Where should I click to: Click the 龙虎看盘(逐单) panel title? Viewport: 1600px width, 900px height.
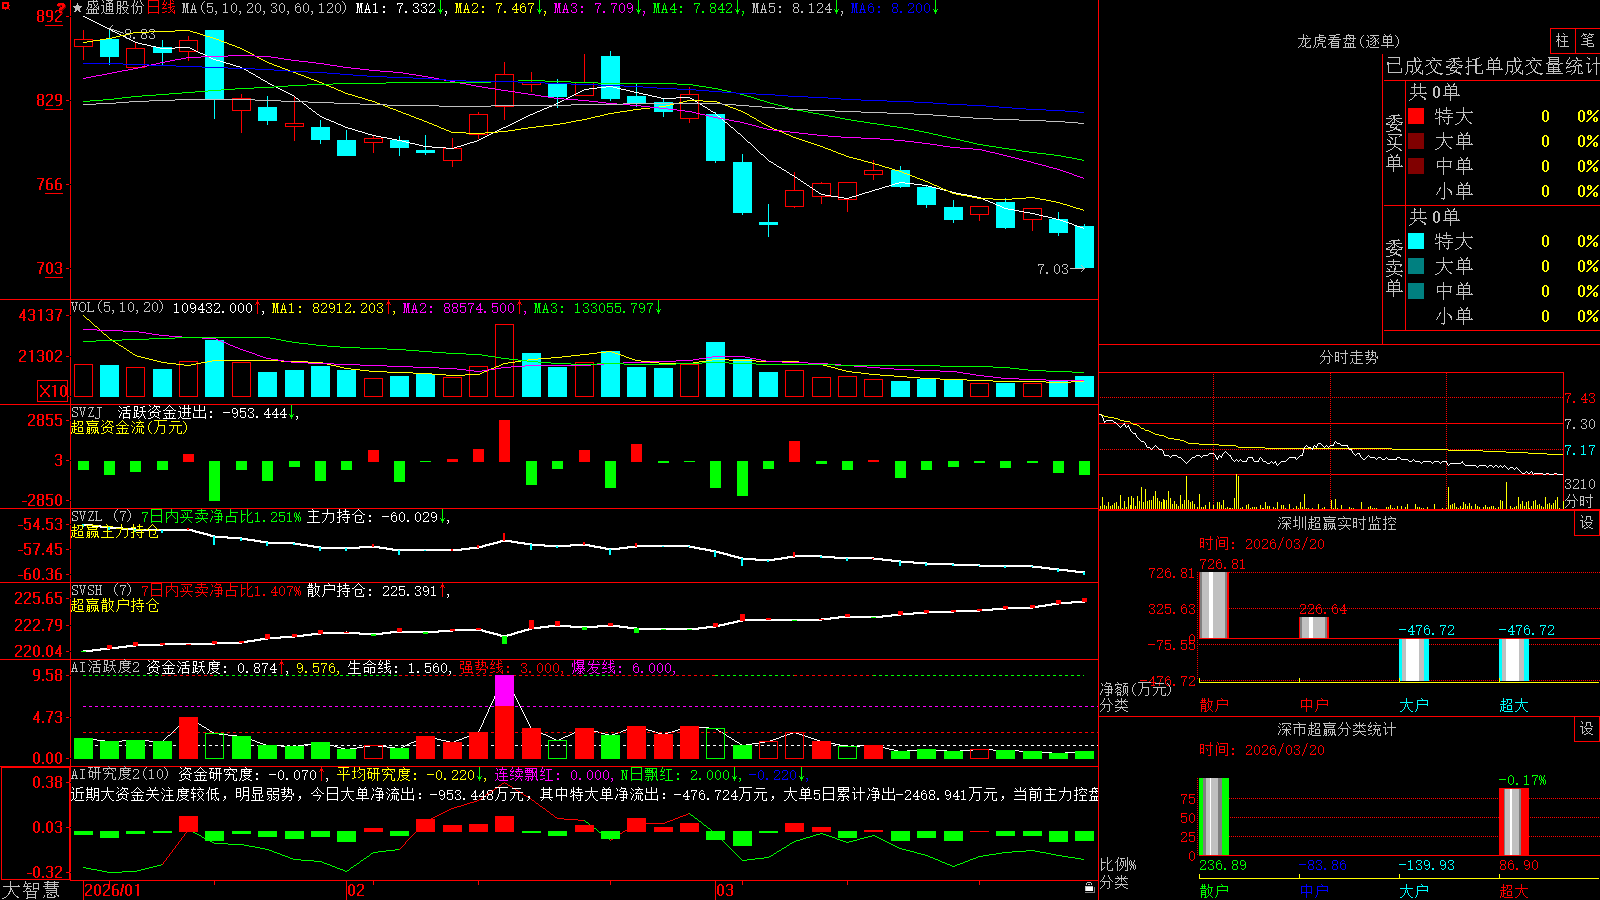pyautogui.click(x=1348, y=41)
